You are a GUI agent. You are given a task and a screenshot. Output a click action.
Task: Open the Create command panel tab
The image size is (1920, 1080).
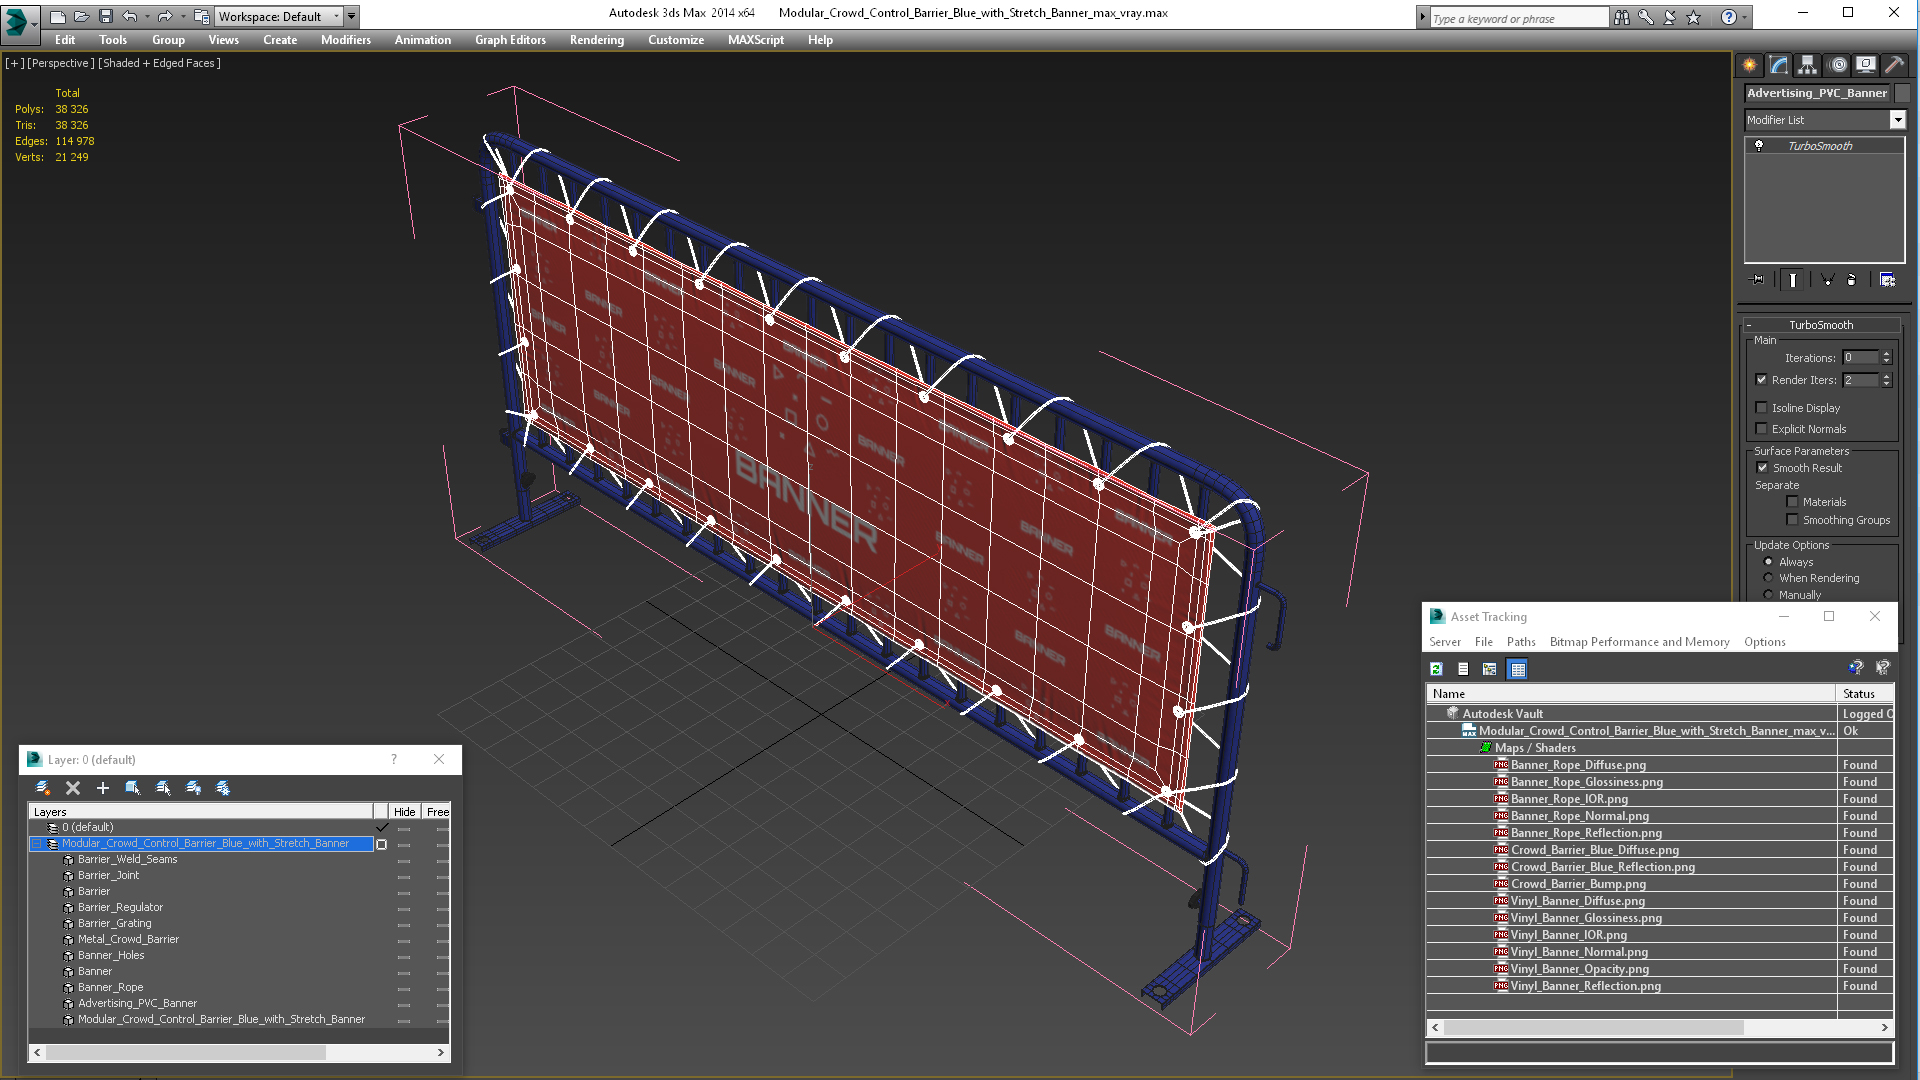1749,65
